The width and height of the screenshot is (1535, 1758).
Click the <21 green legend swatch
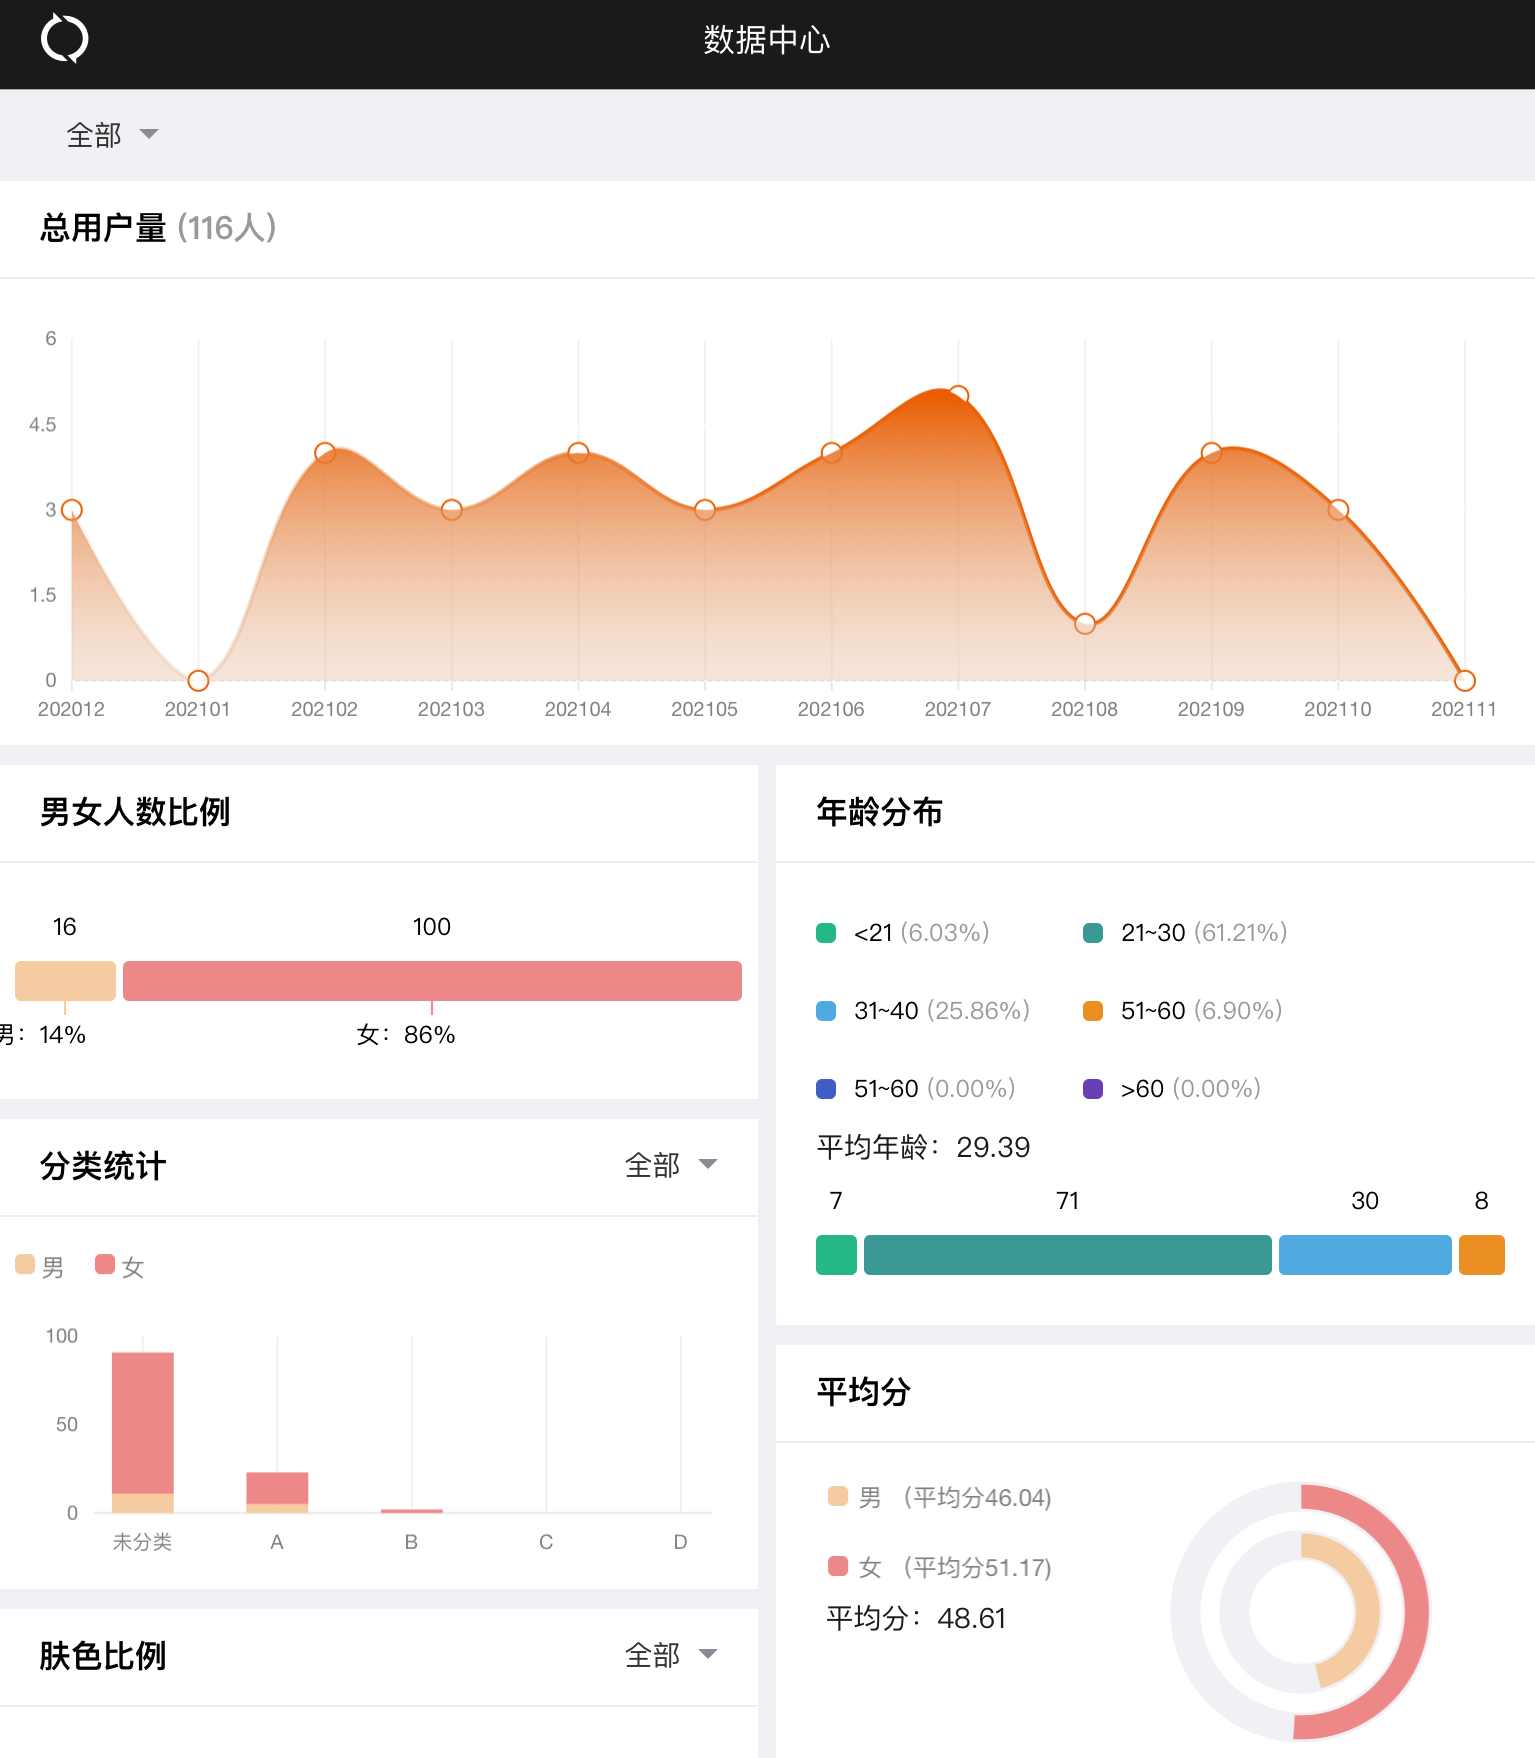tap(826, 933)
